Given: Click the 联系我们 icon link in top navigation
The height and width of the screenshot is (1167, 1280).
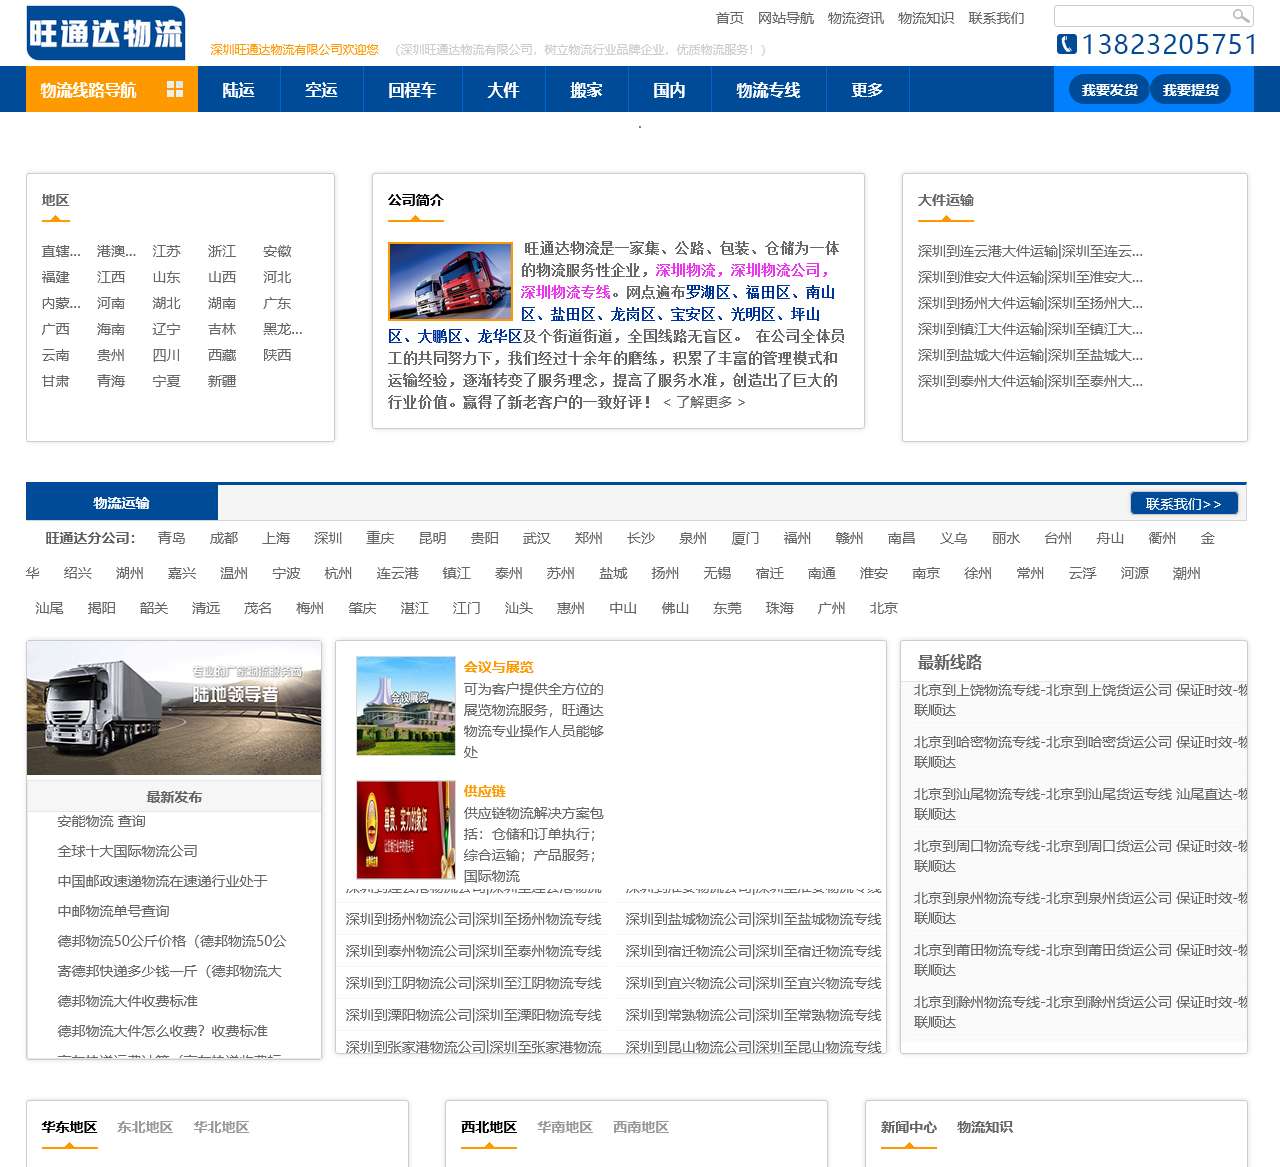Looking at the screenshot, I should 996,17.
